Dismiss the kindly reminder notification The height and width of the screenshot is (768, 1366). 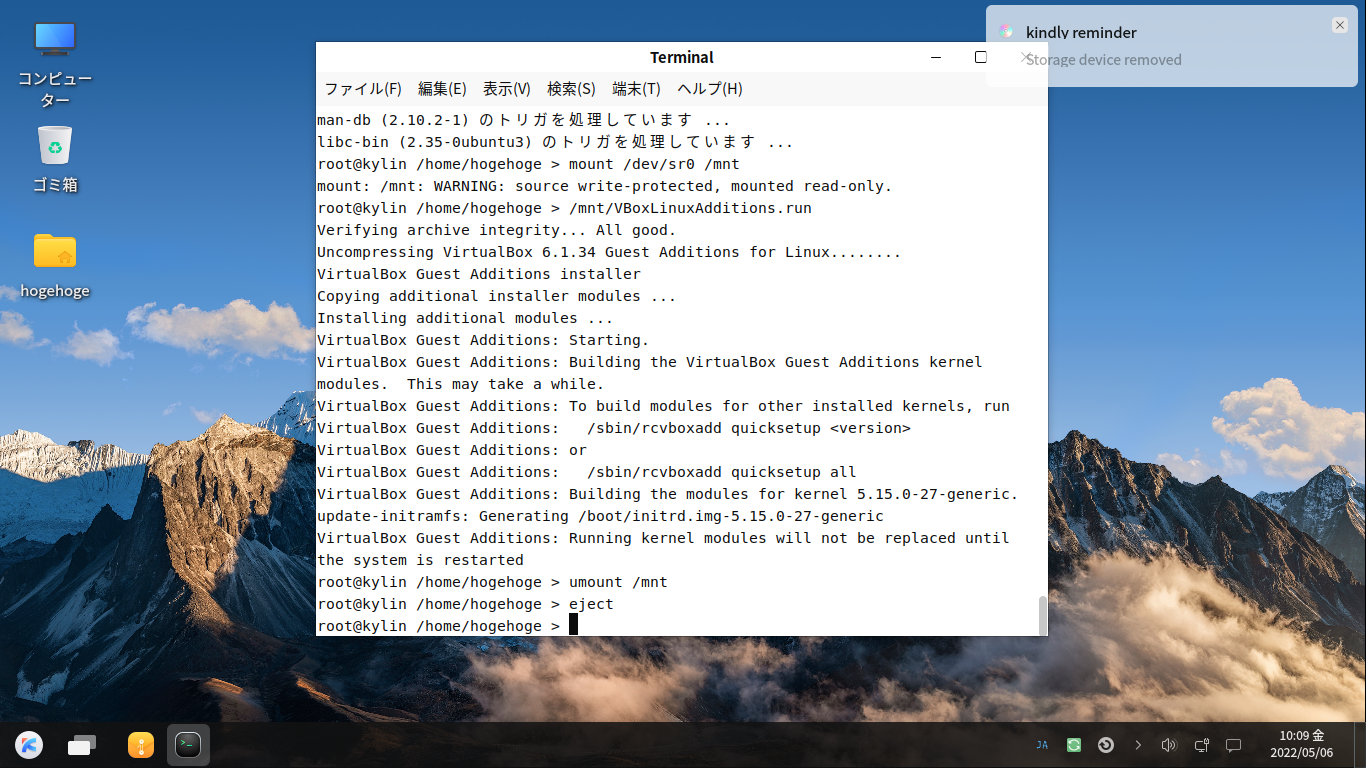point(1340,25)
